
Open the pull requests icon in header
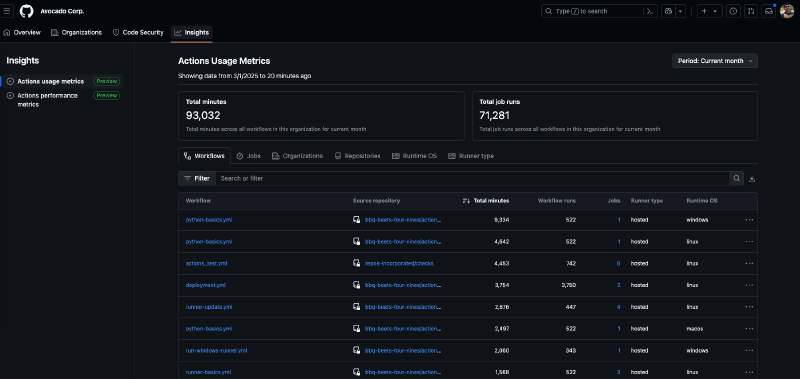click(751, 11)
